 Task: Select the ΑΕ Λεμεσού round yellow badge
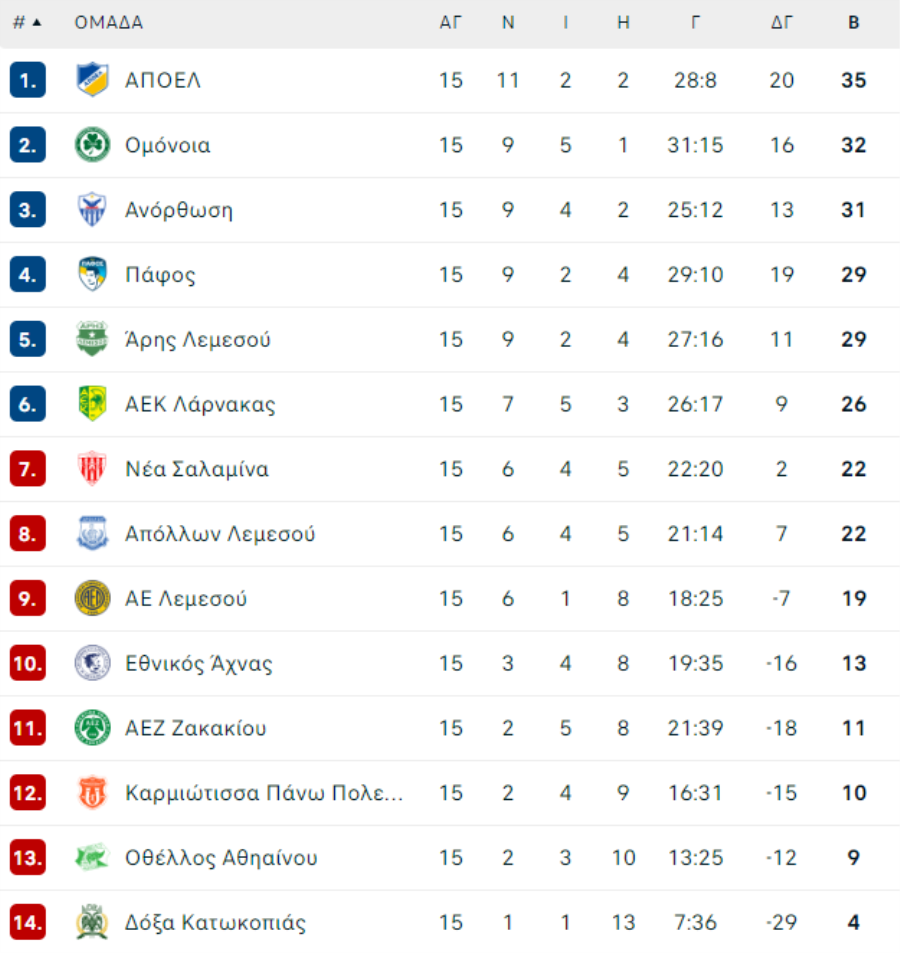tap(92, 598)
